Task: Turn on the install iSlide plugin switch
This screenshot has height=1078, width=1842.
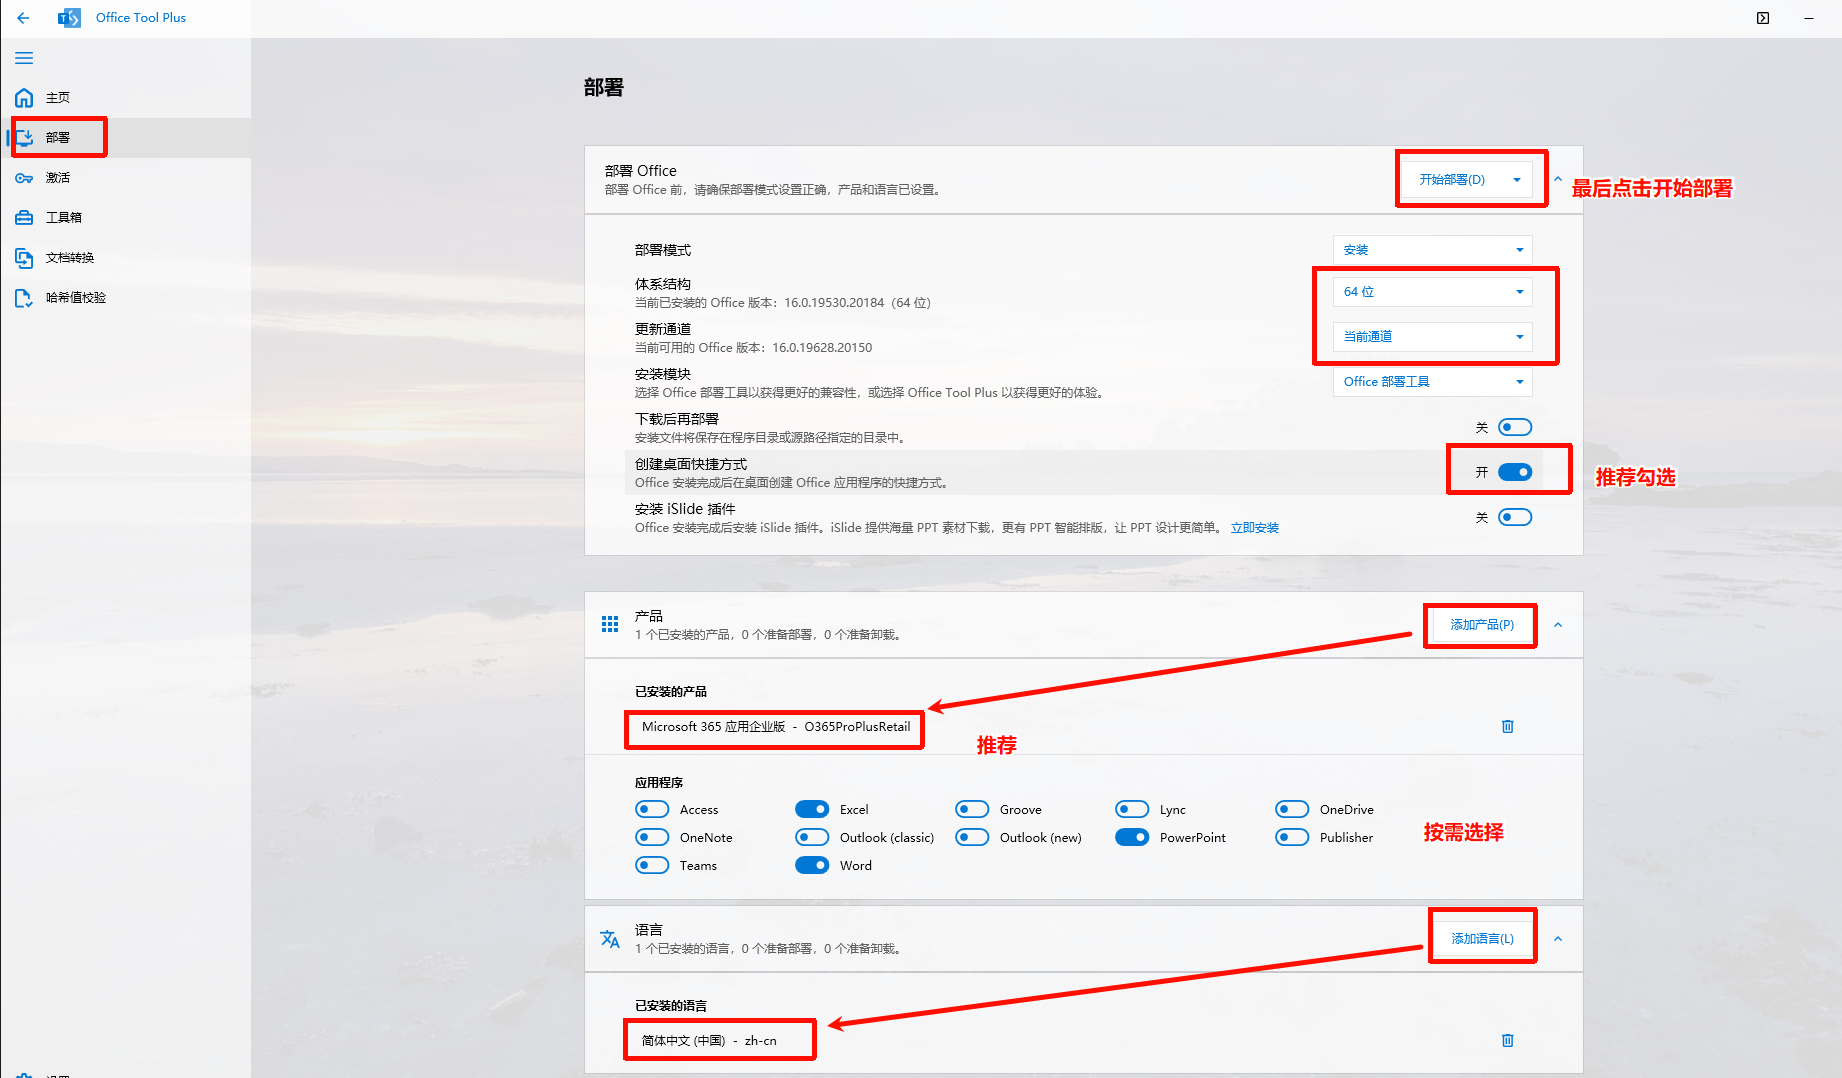Action: (1514, 517)
